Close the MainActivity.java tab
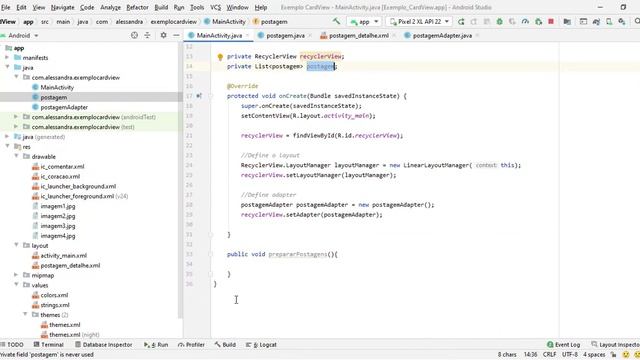640x360 pixels. (247, 36)
